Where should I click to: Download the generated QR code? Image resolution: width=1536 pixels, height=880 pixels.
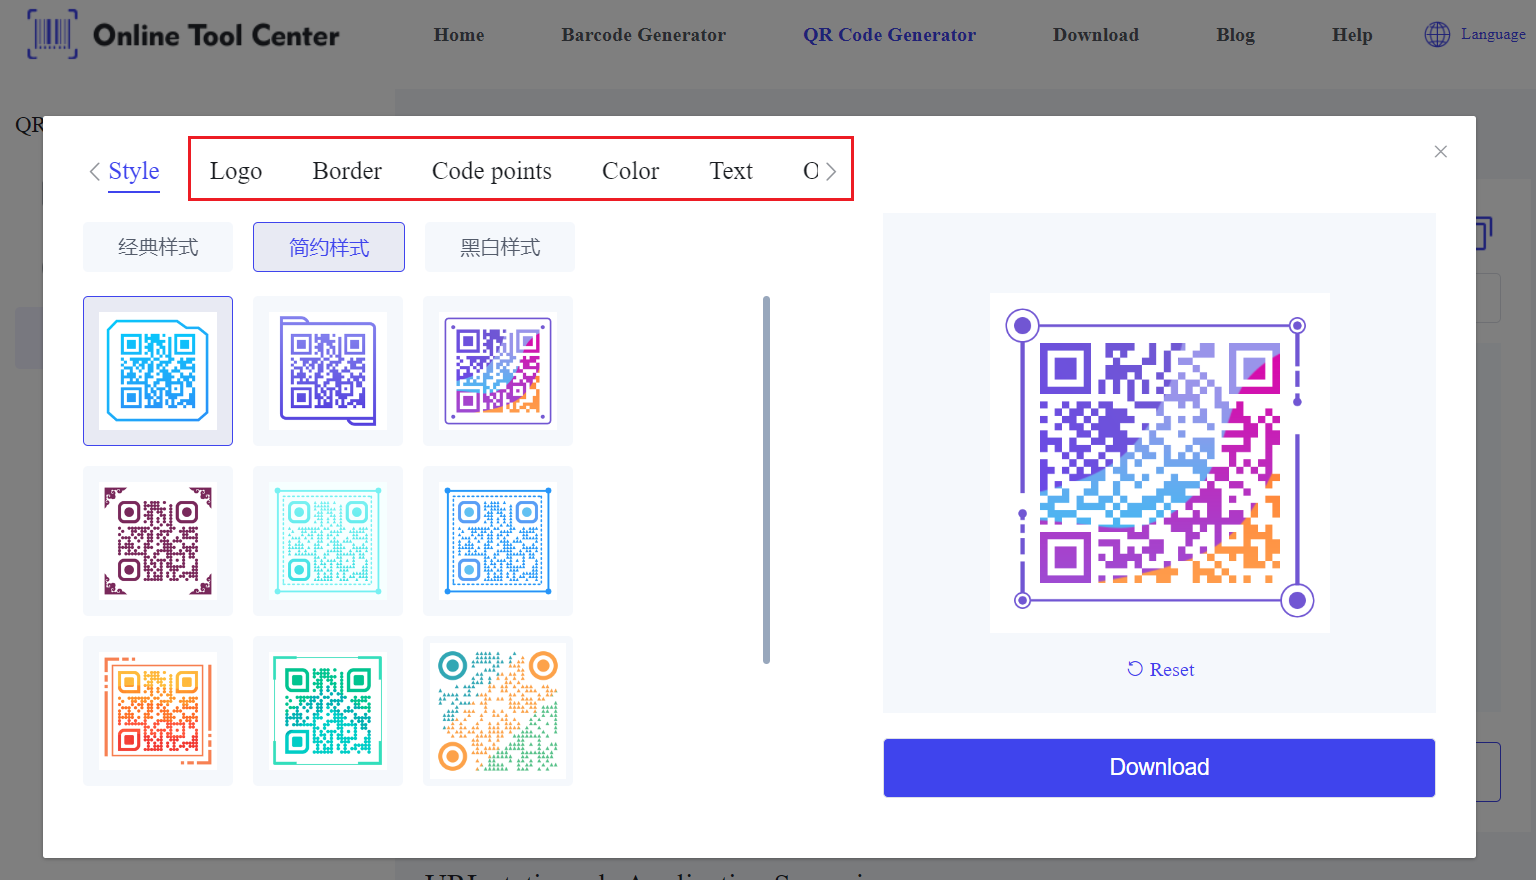coord(1159,768)
